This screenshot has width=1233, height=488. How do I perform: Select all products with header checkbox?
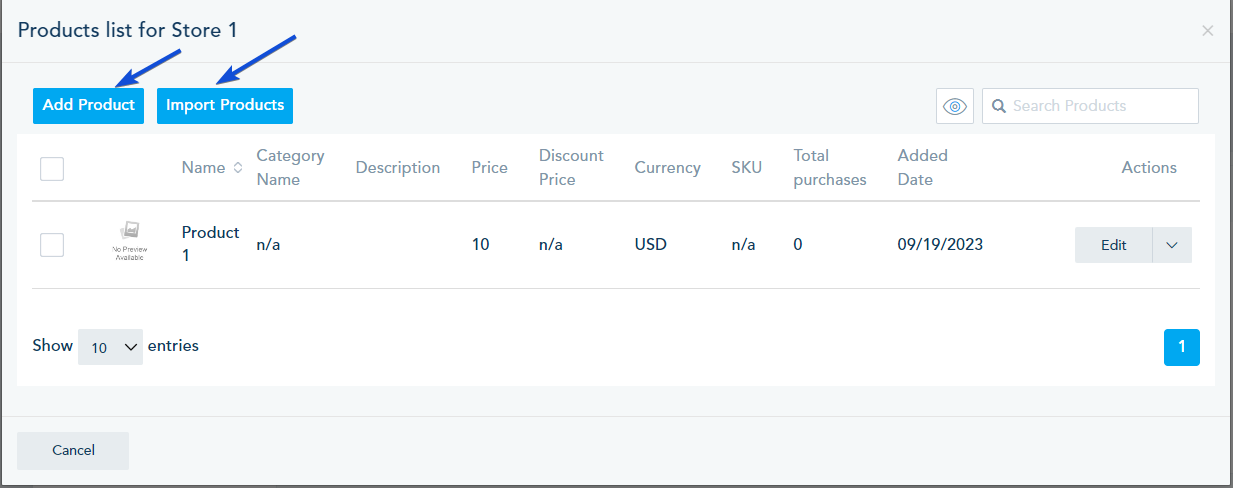52,168
